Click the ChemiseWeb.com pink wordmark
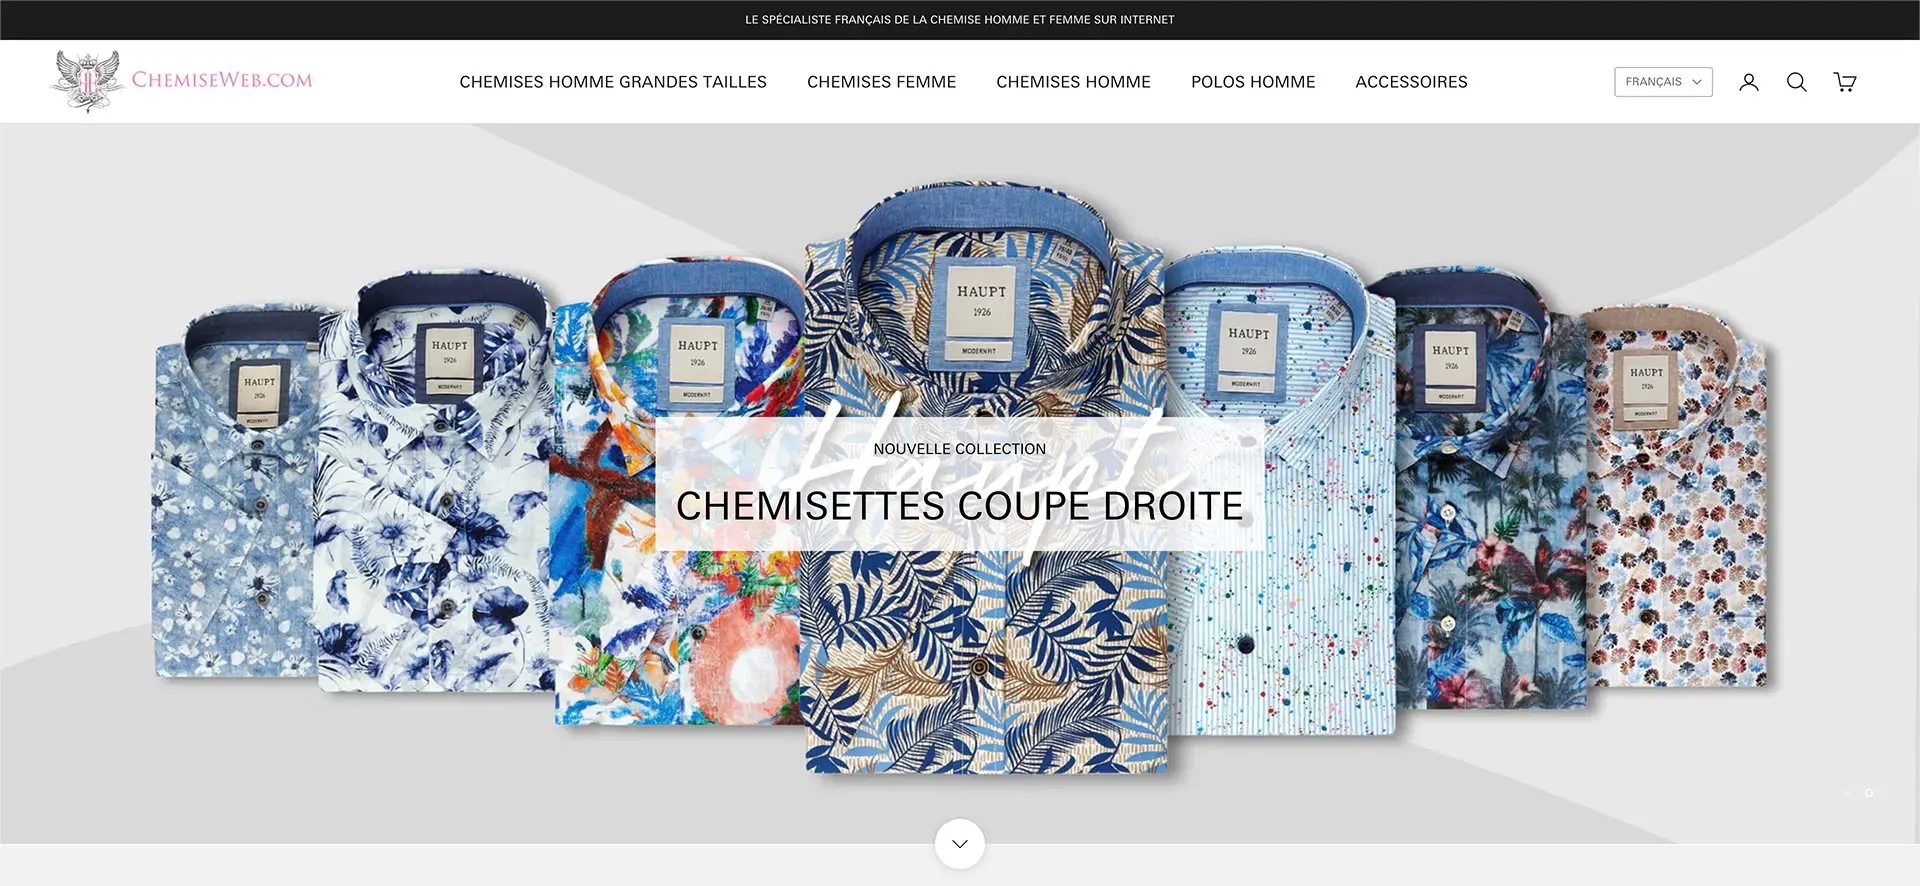The image size is (1920, 886). pos(222,80)
